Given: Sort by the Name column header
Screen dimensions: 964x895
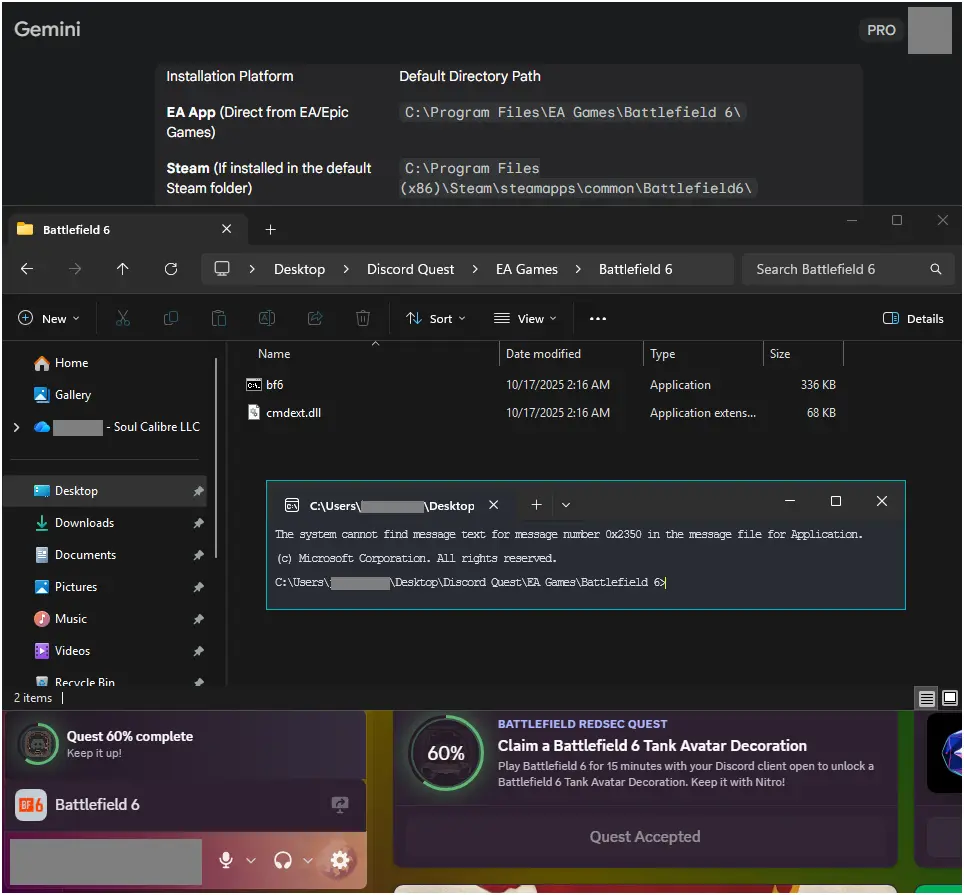Looking at the screenshot, I should 274,354.
